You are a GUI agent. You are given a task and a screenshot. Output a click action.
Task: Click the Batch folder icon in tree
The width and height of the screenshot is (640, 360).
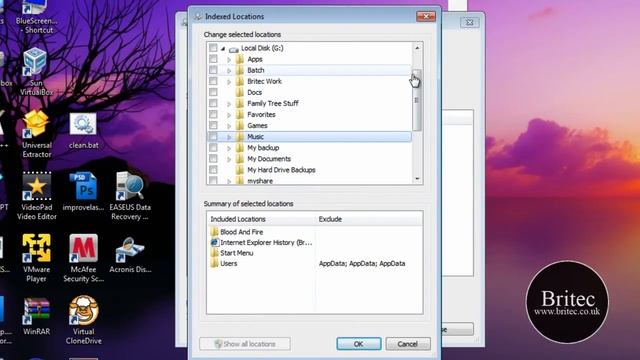[240, 70]
